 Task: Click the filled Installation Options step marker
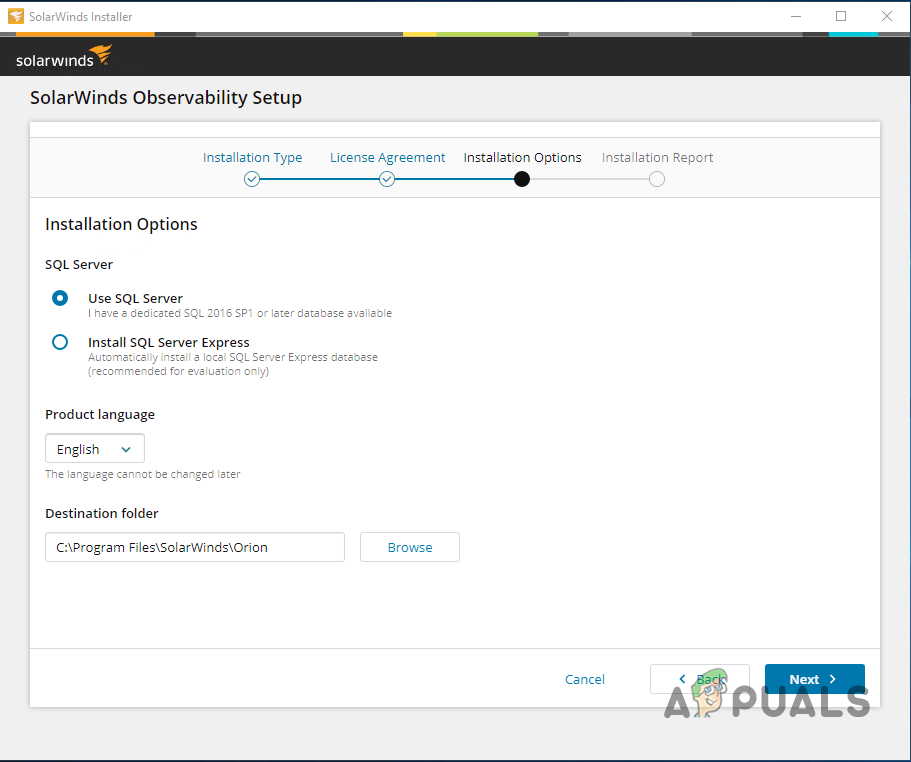522,179
